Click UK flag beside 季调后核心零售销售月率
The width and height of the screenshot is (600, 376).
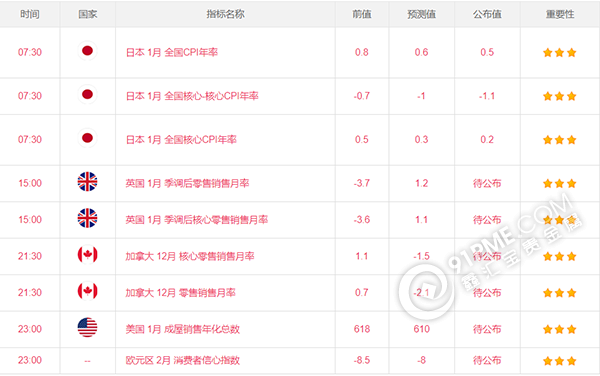87,218
